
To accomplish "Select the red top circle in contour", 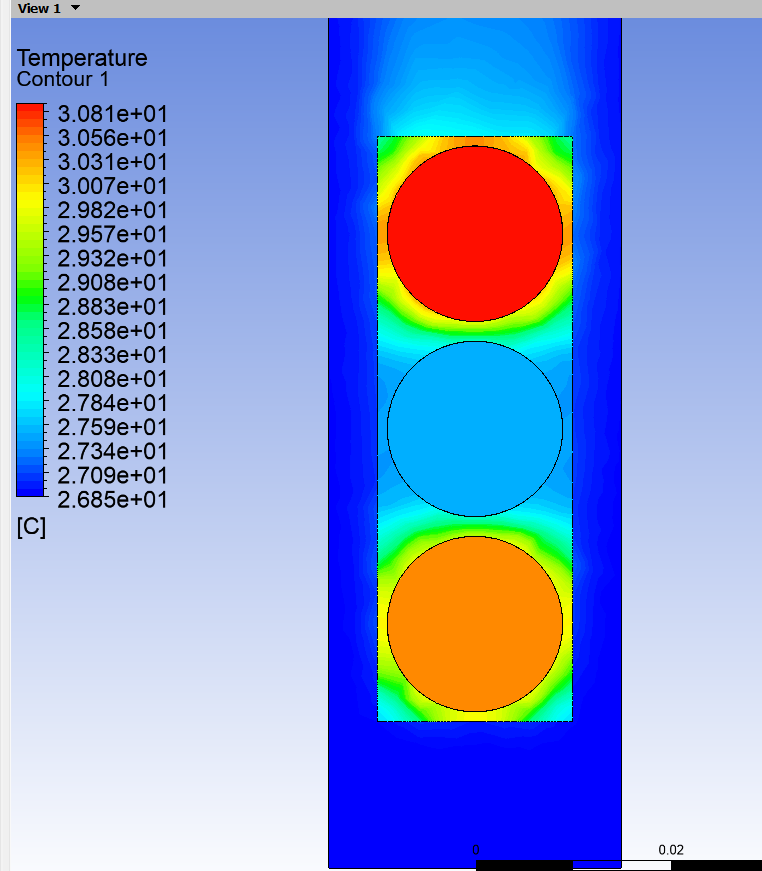I will [475, 234].
